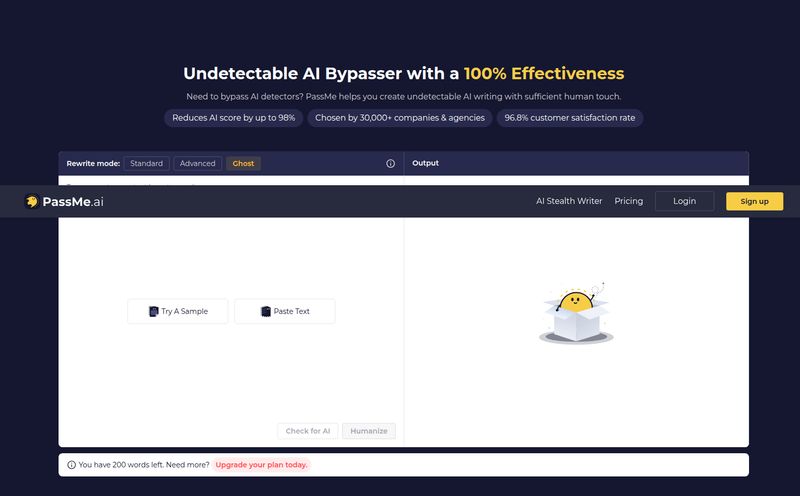Viewport: 800px width, 496px height.
Task: Open the rewrite mode info icon
Action: [x=390, y=163]
